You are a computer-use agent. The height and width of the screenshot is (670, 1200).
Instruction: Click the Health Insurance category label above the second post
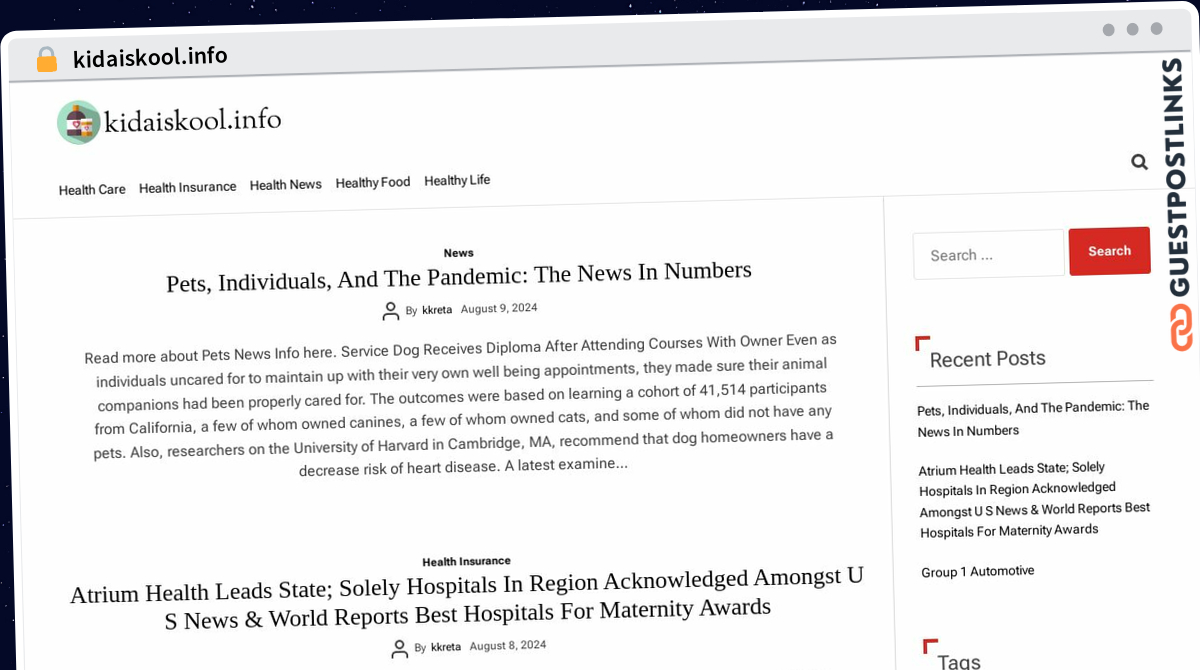pyautogui.click(x=466, y=562)
